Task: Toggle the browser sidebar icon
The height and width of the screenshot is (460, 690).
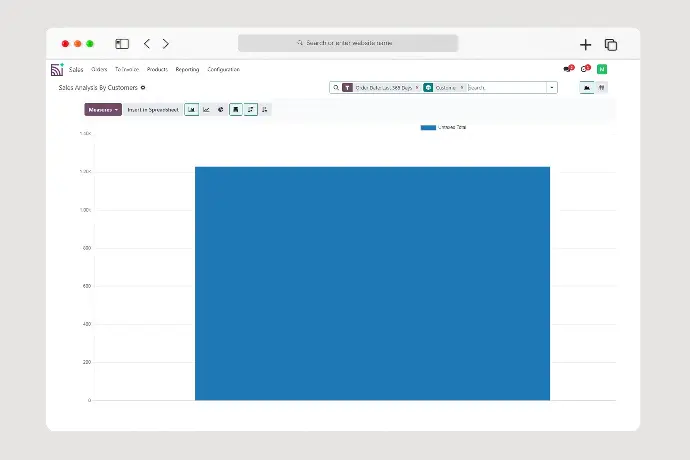Action: coord(122,44)
